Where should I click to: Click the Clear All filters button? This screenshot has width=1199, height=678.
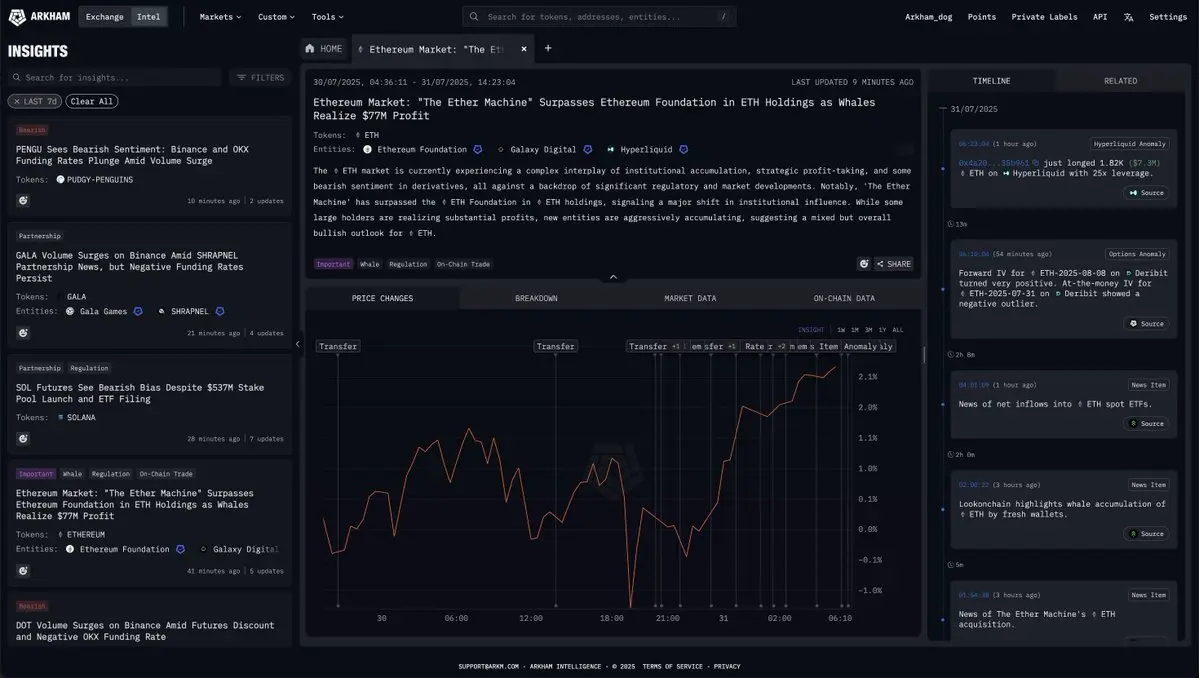pyautogui.click(x=91, y=101)
